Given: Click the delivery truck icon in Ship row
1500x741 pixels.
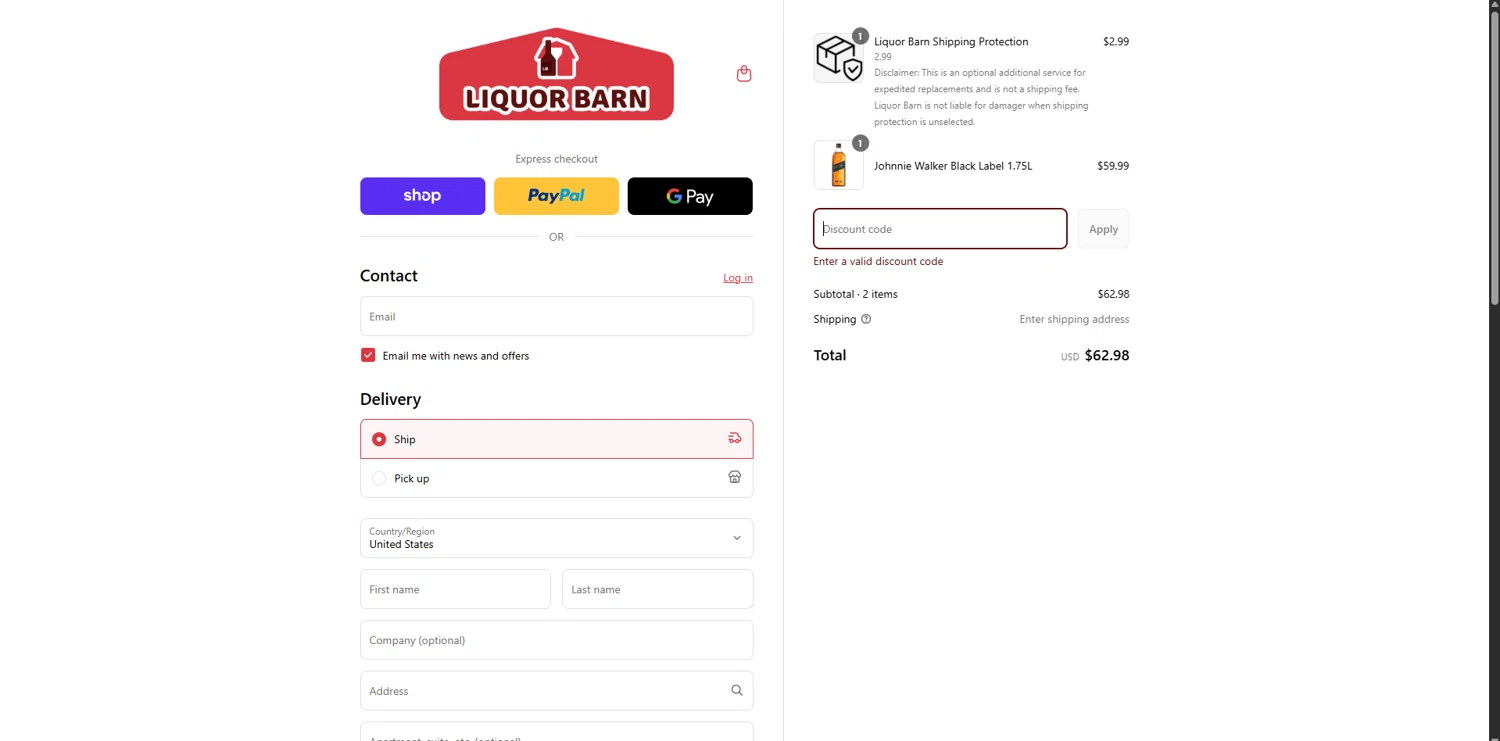Looking at the screenshot, I should [735, 438].
